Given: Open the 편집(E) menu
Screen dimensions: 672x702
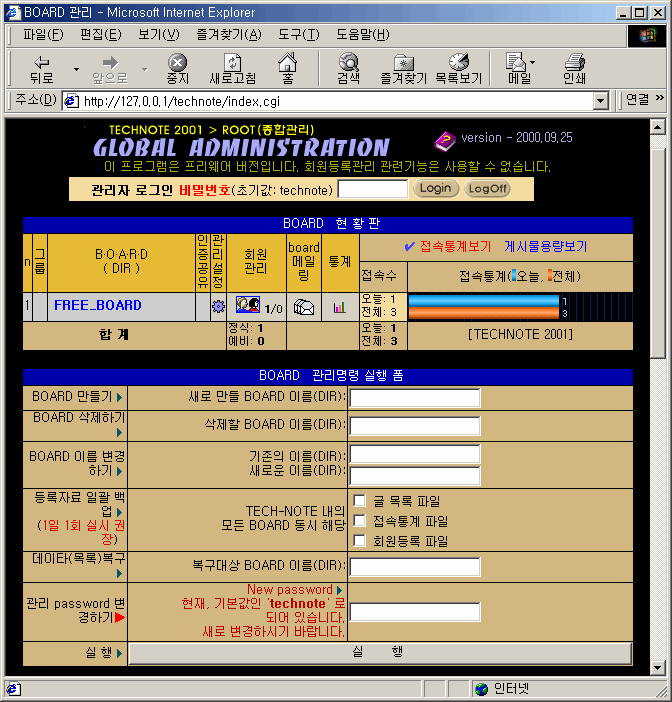Looking at the screenshot, I should click(101, 34).
